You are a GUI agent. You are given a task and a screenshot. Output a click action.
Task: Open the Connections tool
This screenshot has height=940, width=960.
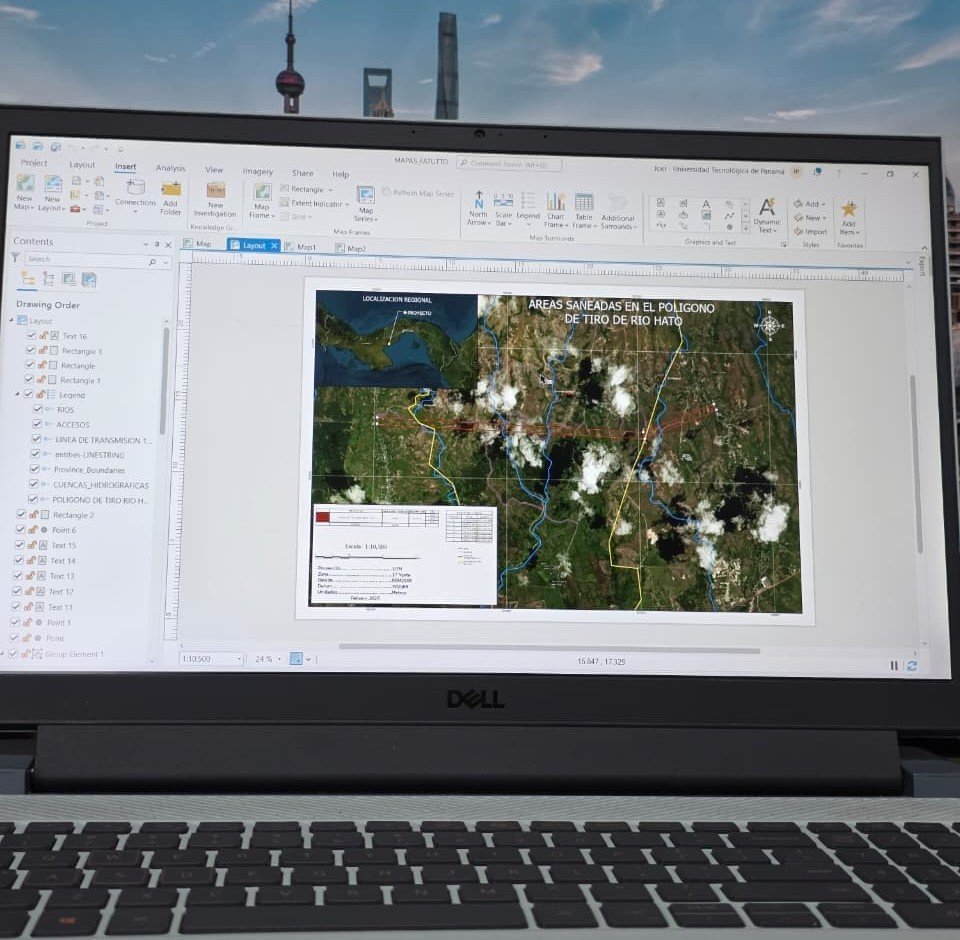135,195
